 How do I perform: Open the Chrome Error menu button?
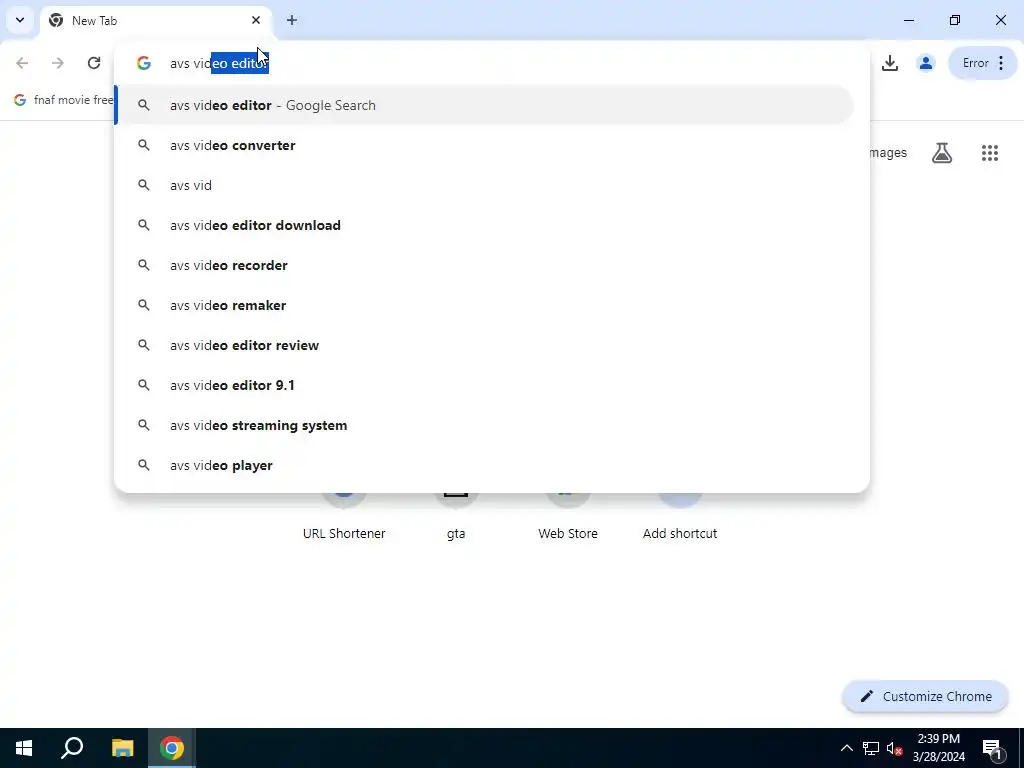click(x=983, y=63)
